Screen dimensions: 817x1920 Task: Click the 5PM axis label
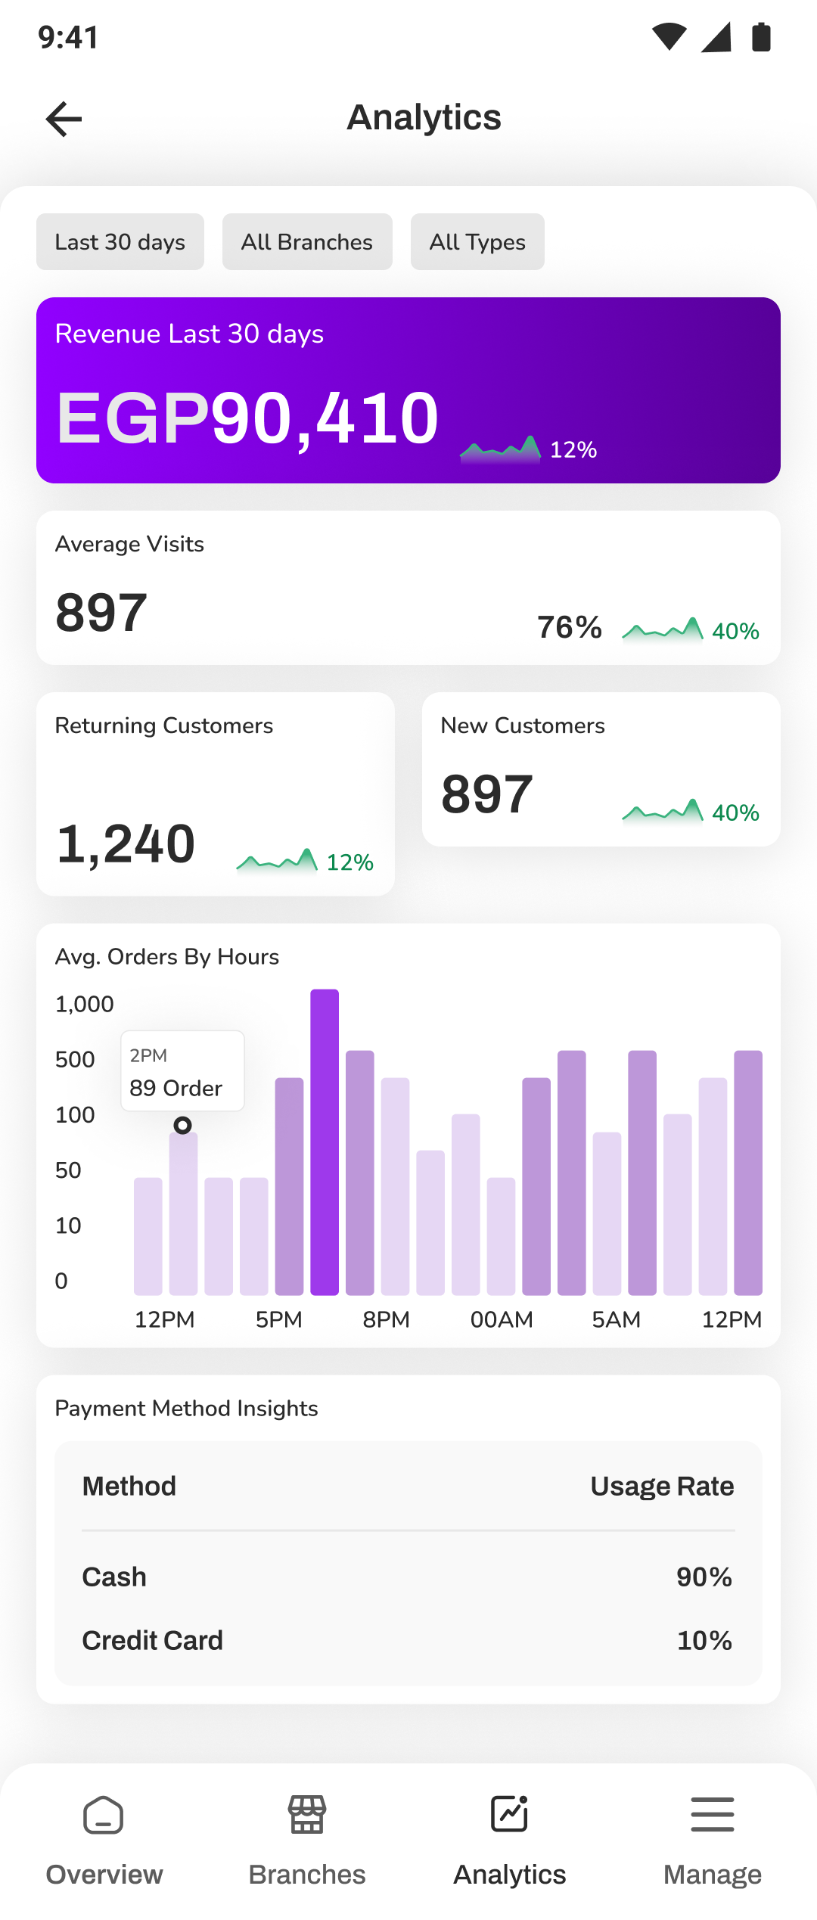(x=279, y=1319)
